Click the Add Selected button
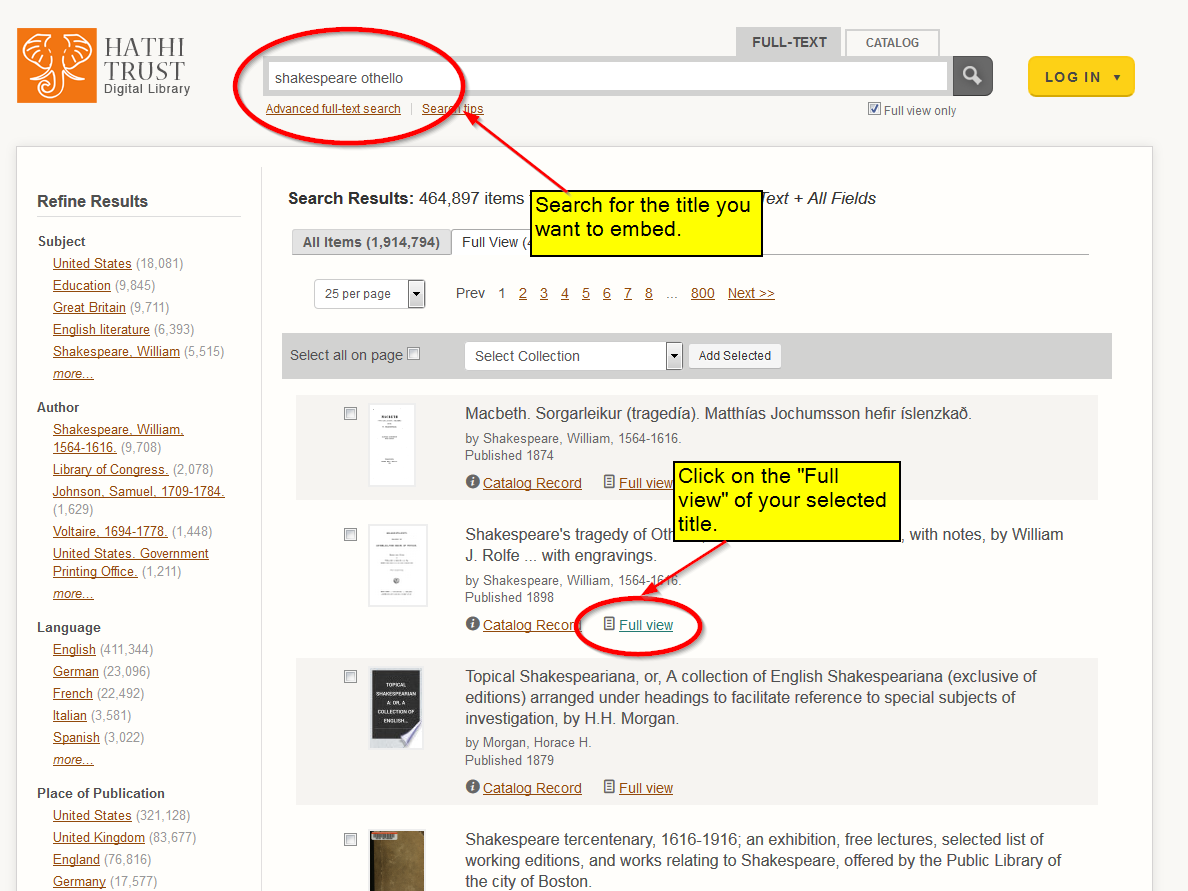 point(735,355)
